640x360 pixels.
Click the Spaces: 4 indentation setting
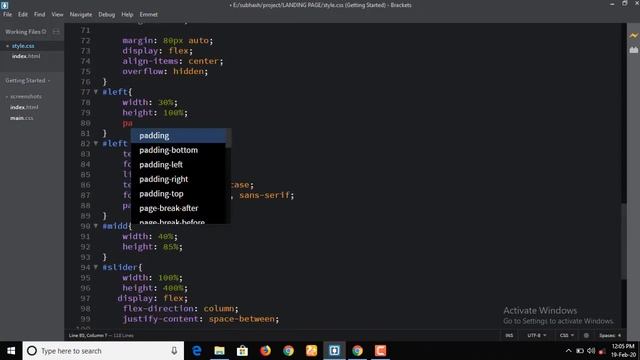pyautogui.click(x=610, y=336)
